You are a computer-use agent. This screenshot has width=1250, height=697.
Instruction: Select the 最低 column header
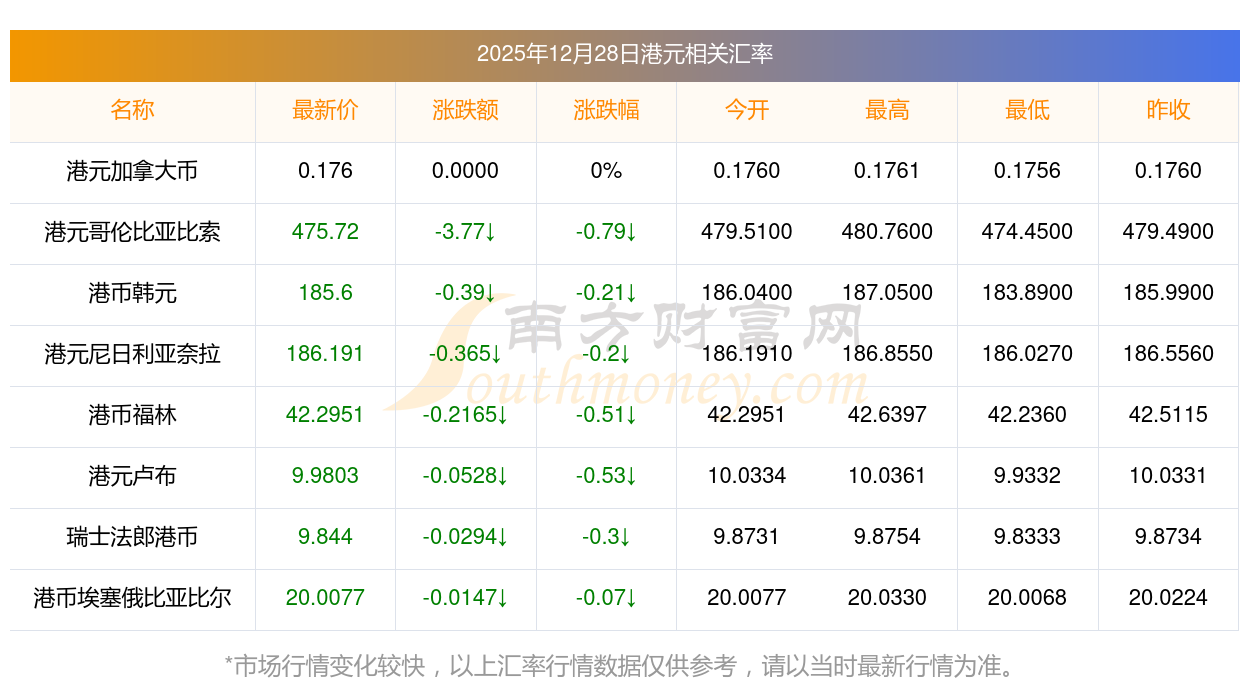[x=1028, y=110]
